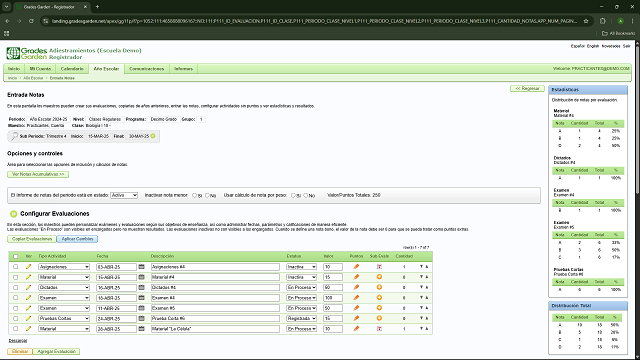Open the Año Escolar menu tab
This screenshot has height=360, width=640.
106,69
